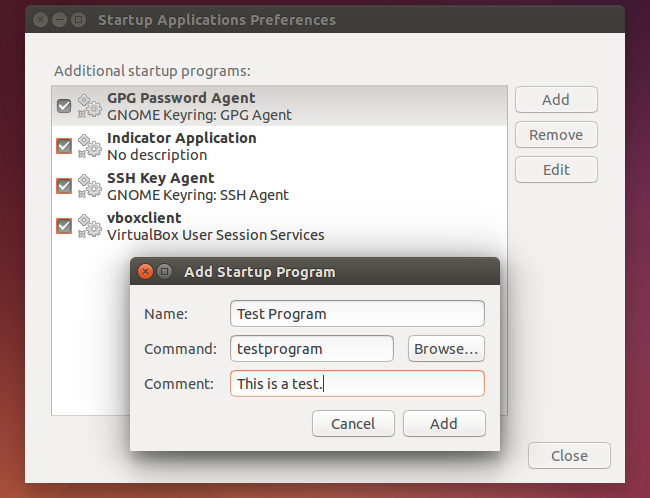Image resolution: width=650 pixels, height=498 pixels.
Task: Focus the Name text field
Action: pyautogui.click(x=357, y=314)
